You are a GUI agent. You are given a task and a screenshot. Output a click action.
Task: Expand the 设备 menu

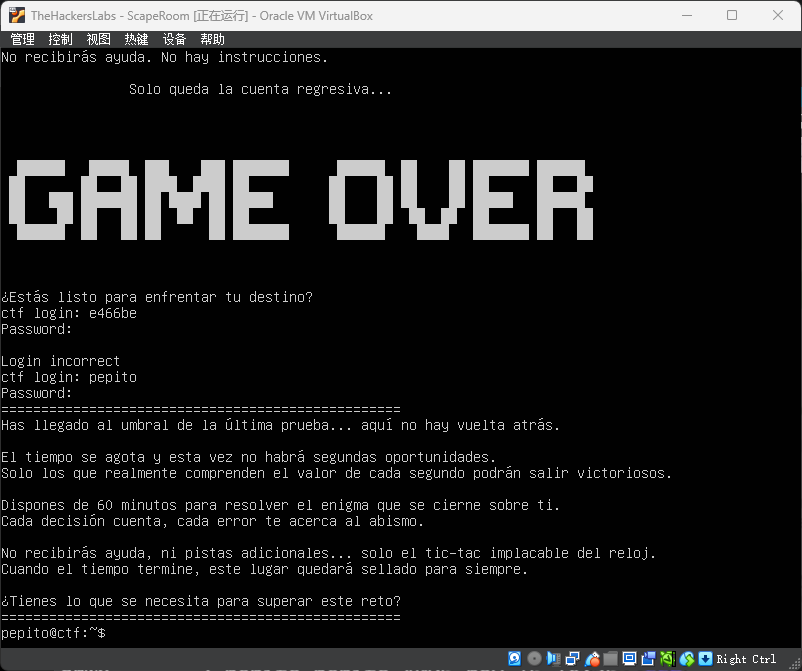pos(174,39)
